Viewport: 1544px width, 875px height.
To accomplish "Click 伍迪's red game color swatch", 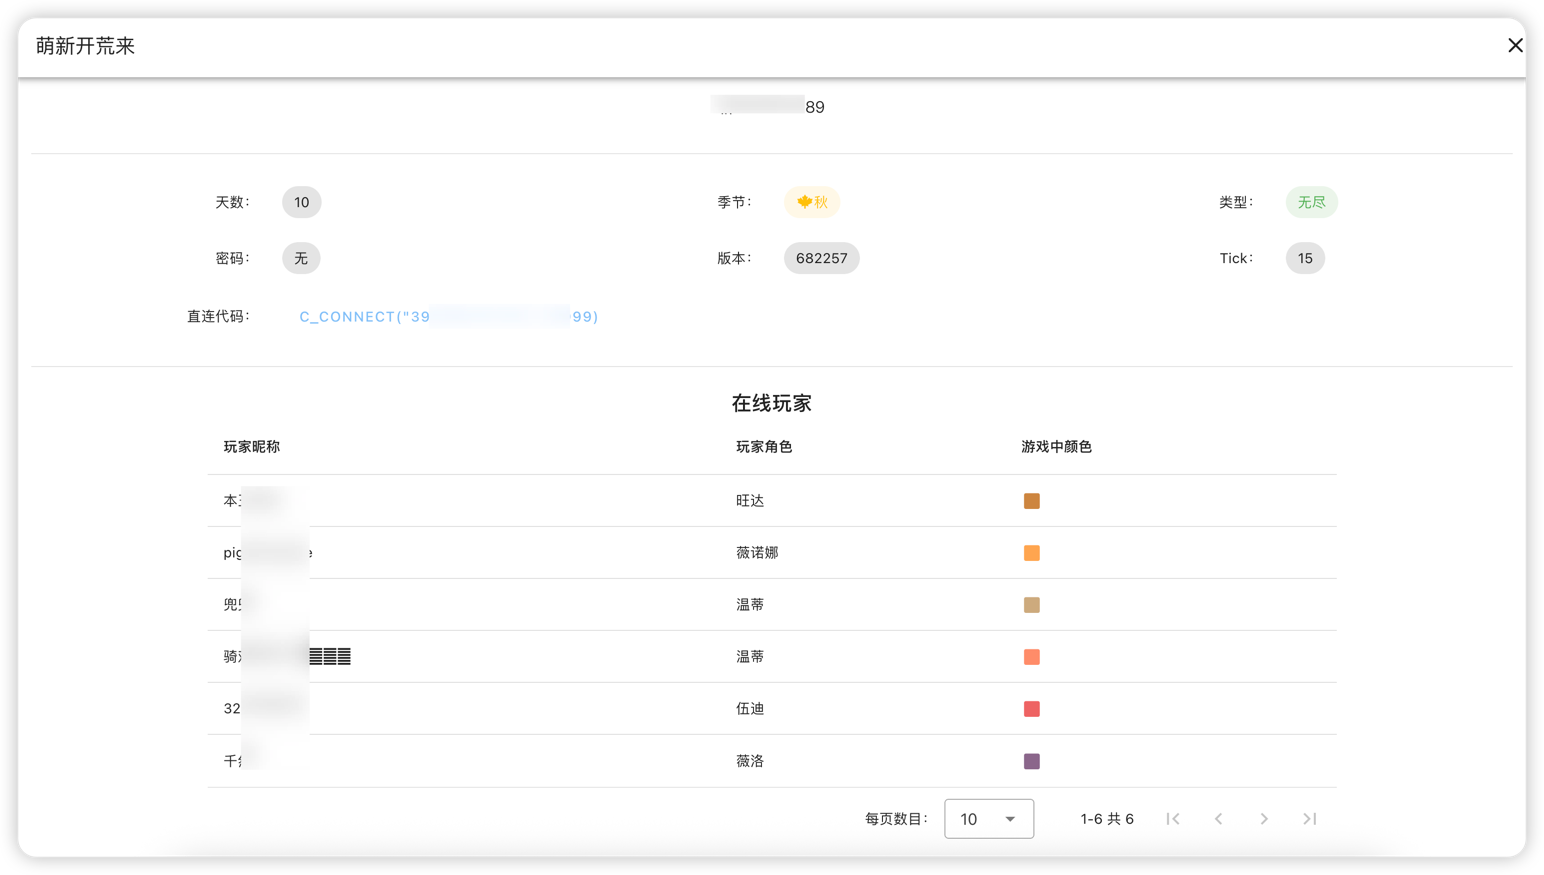I will point(1031,708).
